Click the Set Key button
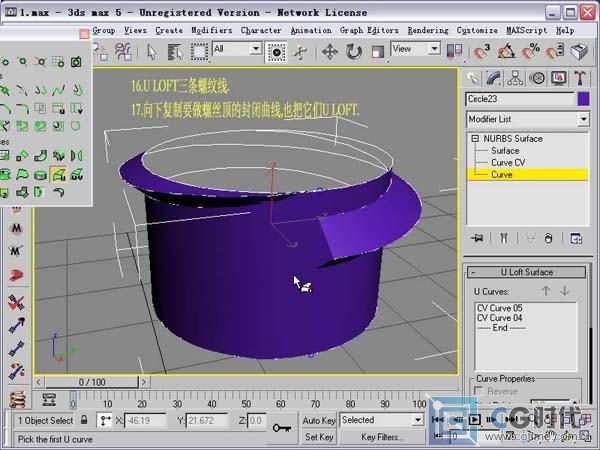The width and height of the screenshot is (600, 450). tap(319, 437)
